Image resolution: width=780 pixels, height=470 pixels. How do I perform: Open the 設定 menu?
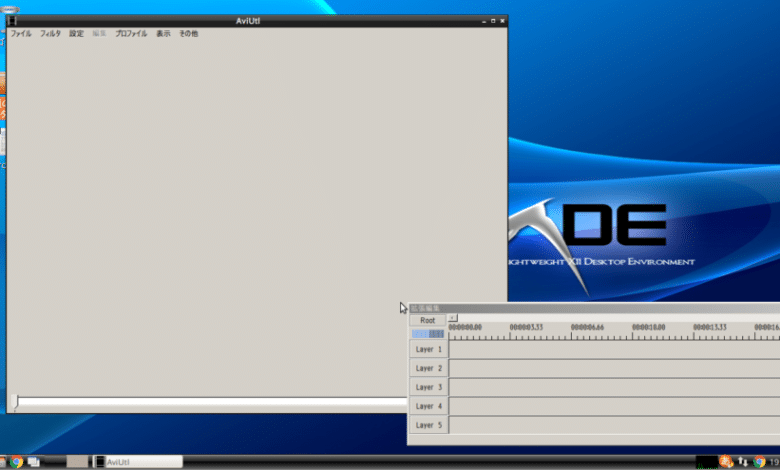point(76,34)
